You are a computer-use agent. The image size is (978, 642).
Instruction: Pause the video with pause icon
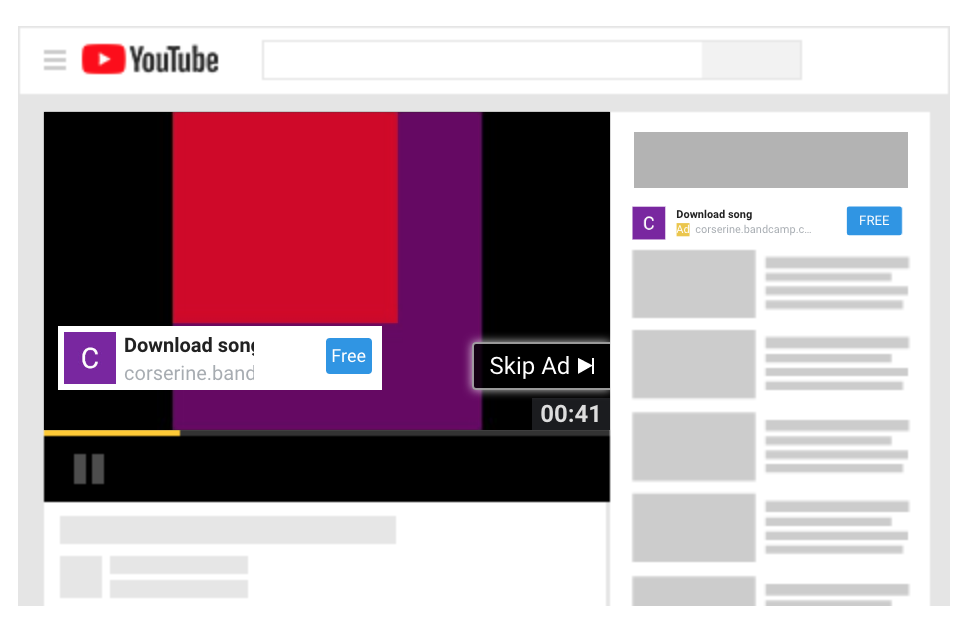89,469
